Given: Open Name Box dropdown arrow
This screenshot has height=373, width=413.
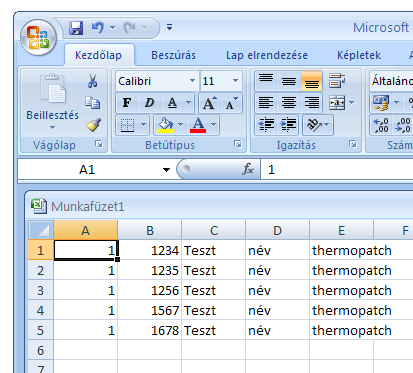Looking at the screenshot, I should click(166, 170).
